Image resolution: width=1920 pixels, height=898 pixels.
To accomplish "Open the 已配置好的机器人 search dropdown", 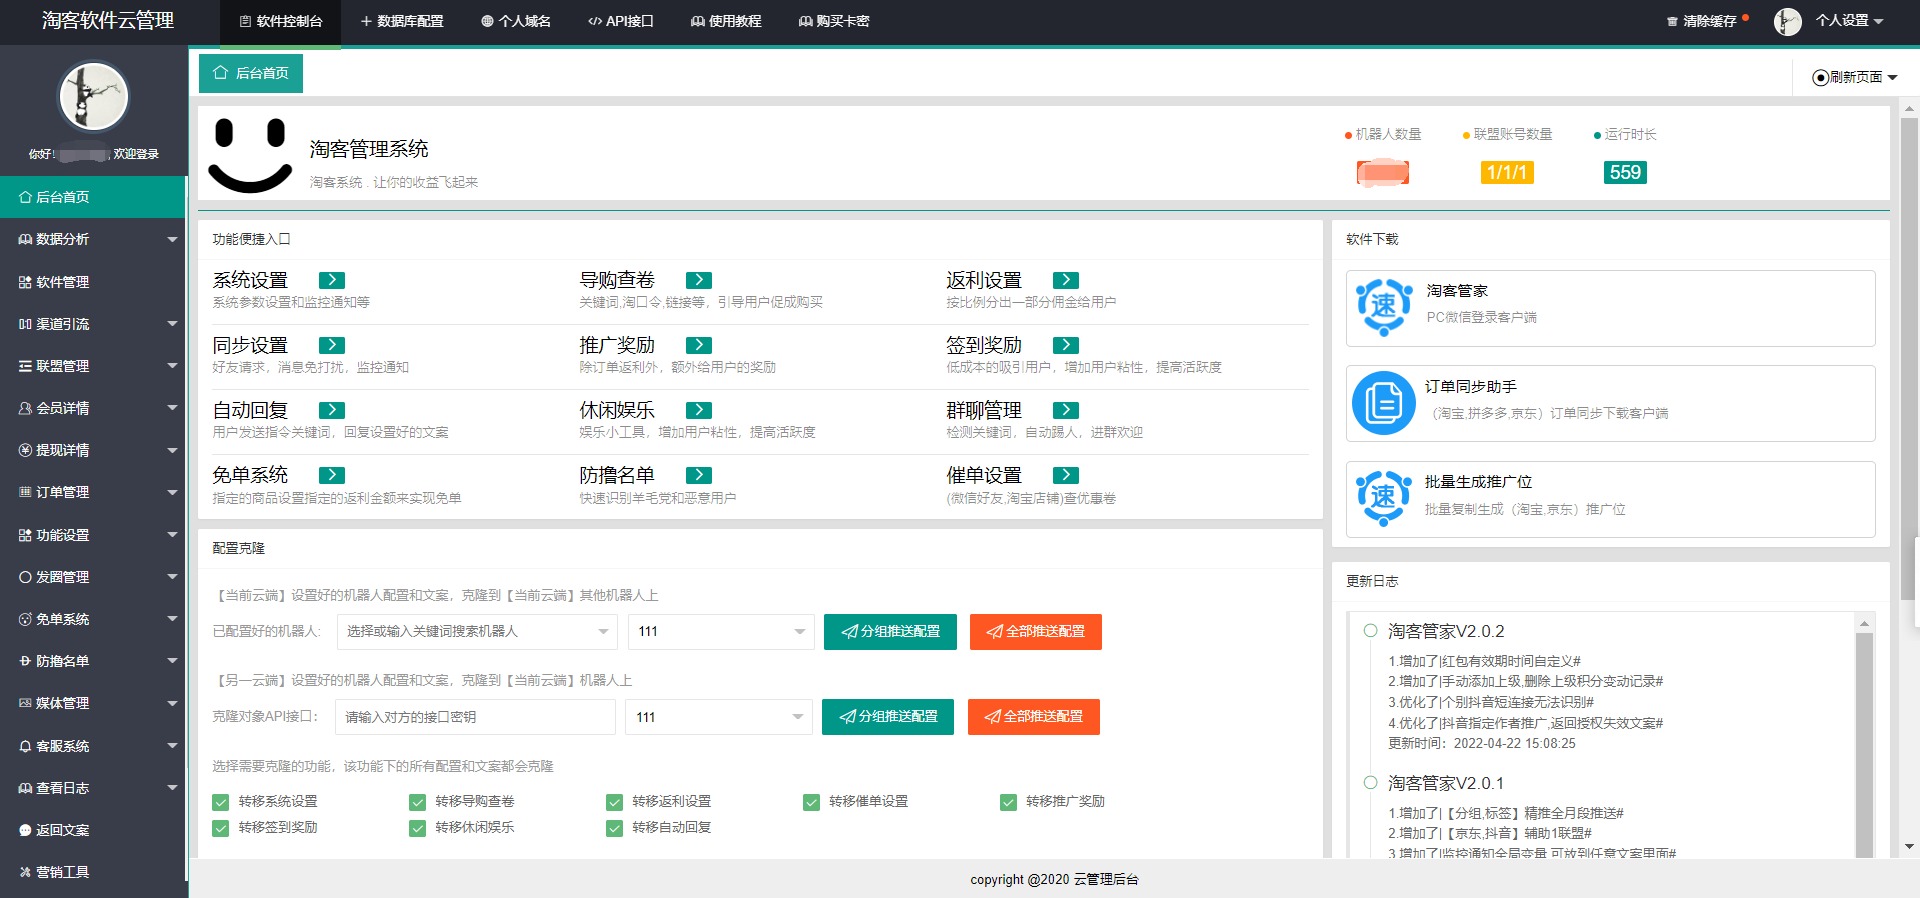I will pyautogui.click(x=477, y=632).
